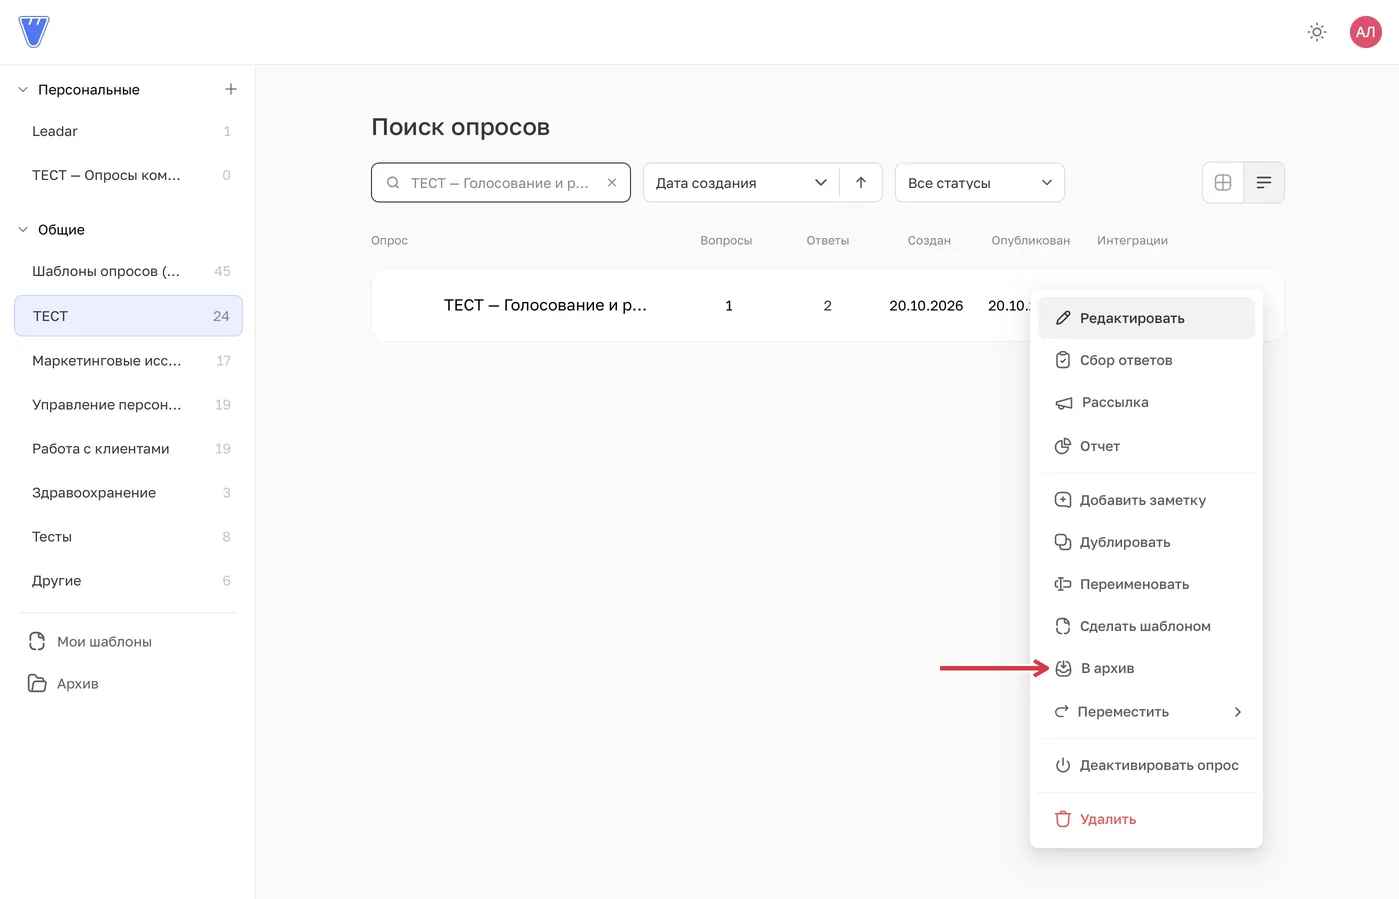Clear the survey search field

click(x=612, y=183)
